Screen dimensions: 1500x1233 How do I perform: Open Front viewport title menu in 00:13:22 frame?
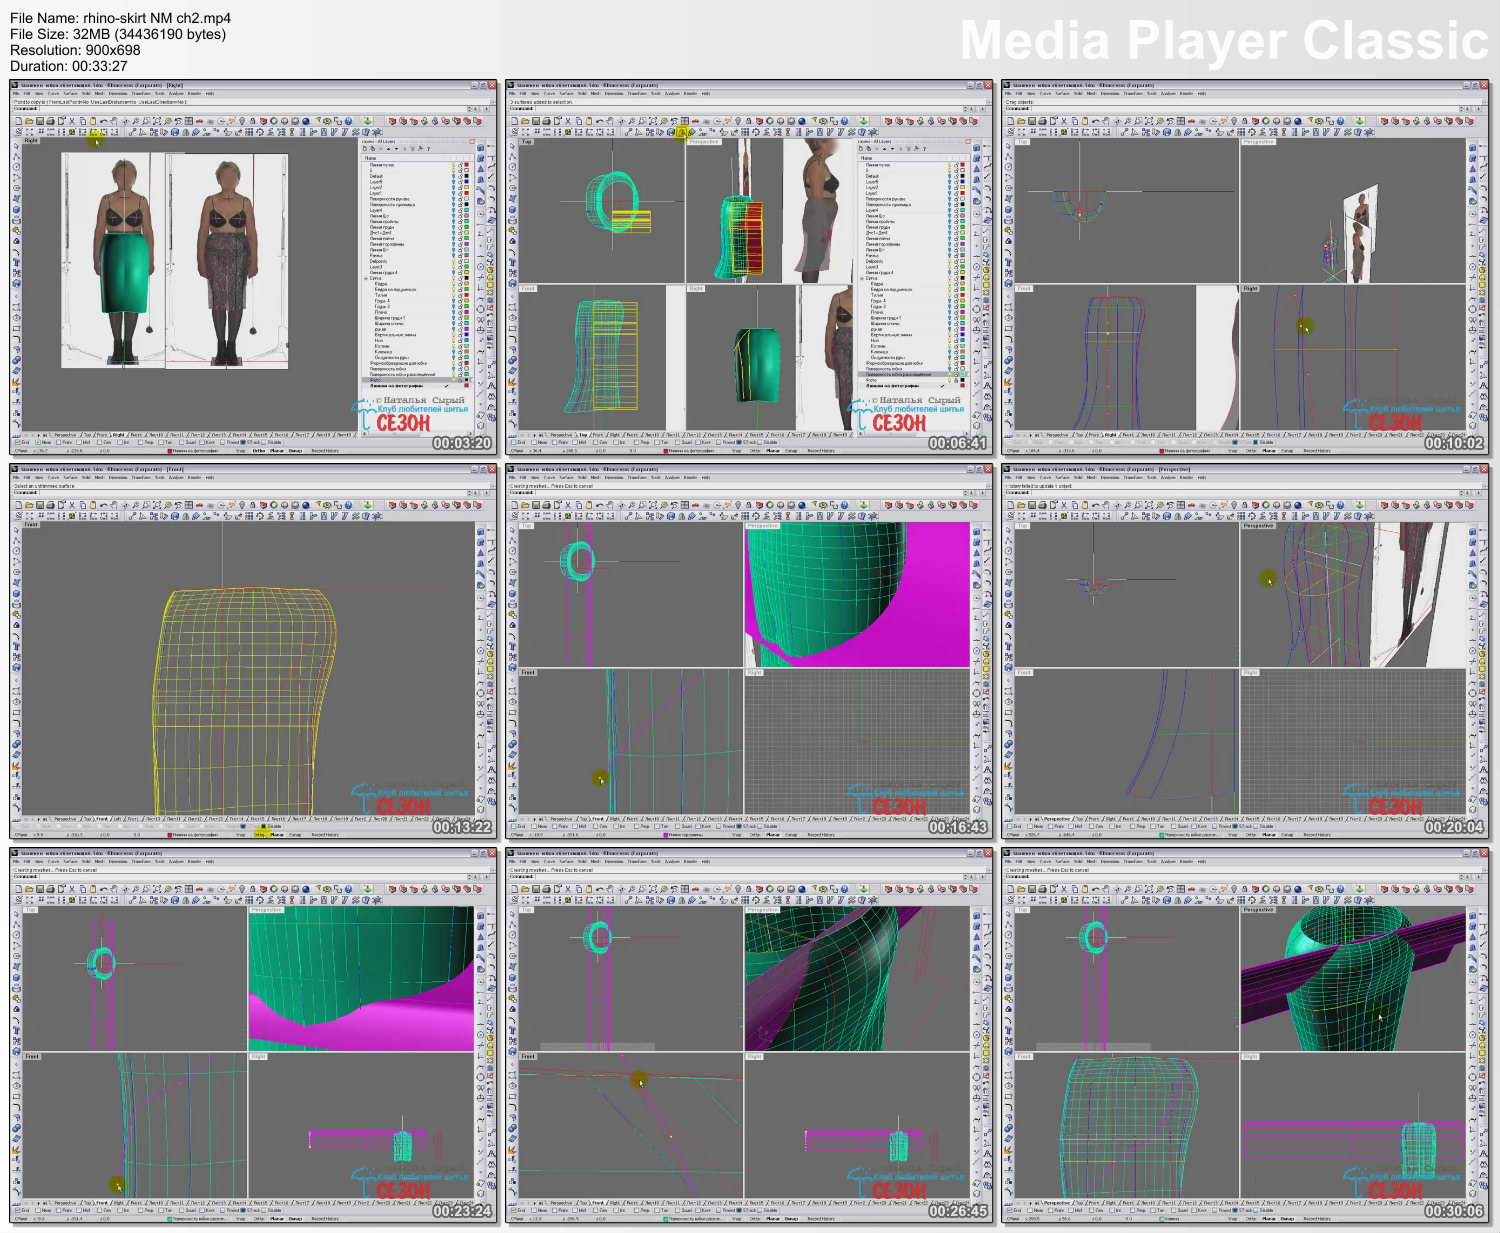coord(30,525)
